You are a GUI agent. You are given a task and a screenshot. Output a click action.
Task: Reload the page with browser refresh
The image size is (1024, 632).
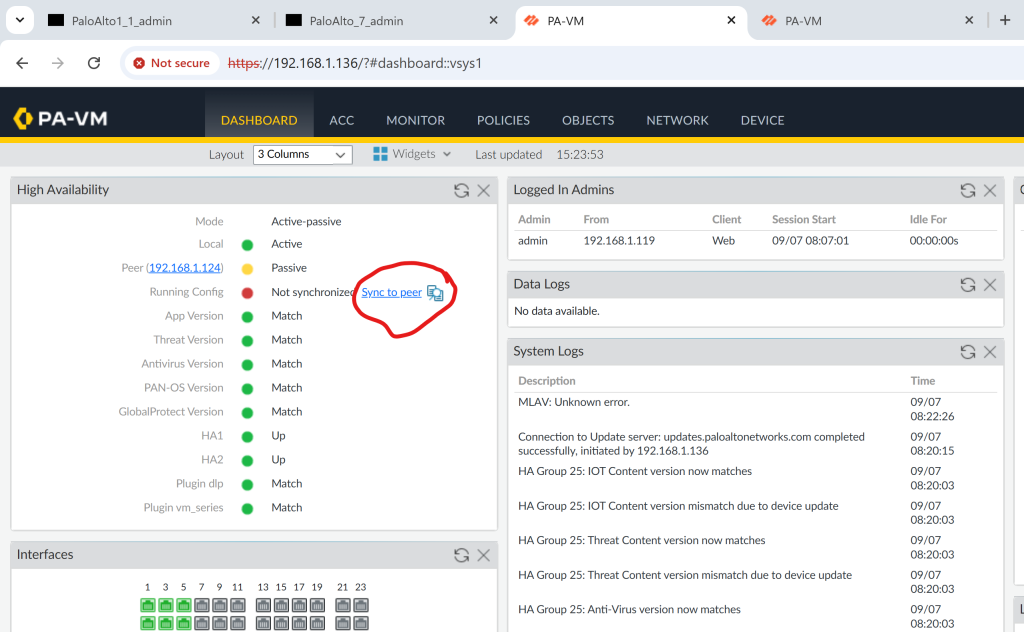click(94, 63)
